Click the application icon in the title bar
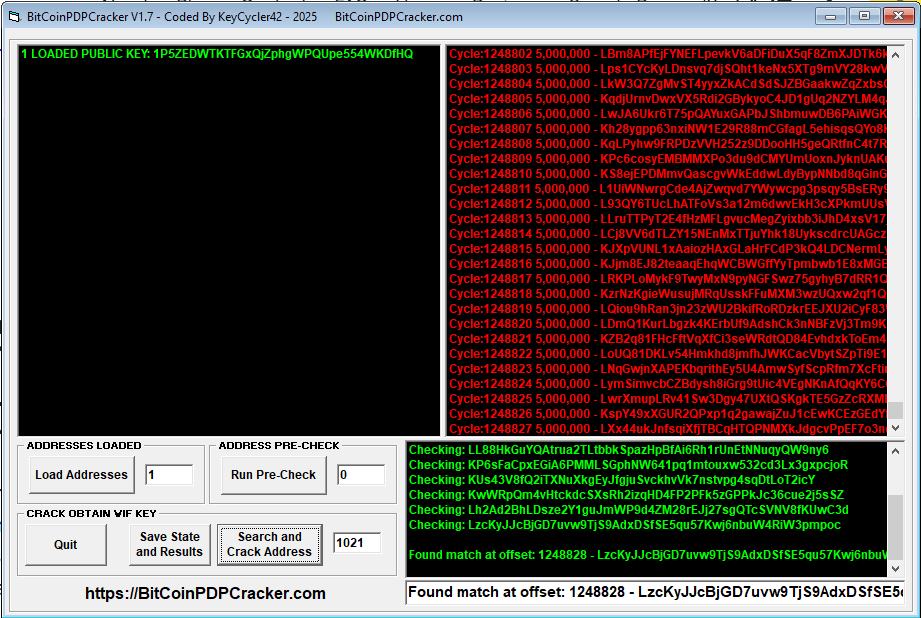The width and height of the screenshot is (921, 618). tap(14, 16)
